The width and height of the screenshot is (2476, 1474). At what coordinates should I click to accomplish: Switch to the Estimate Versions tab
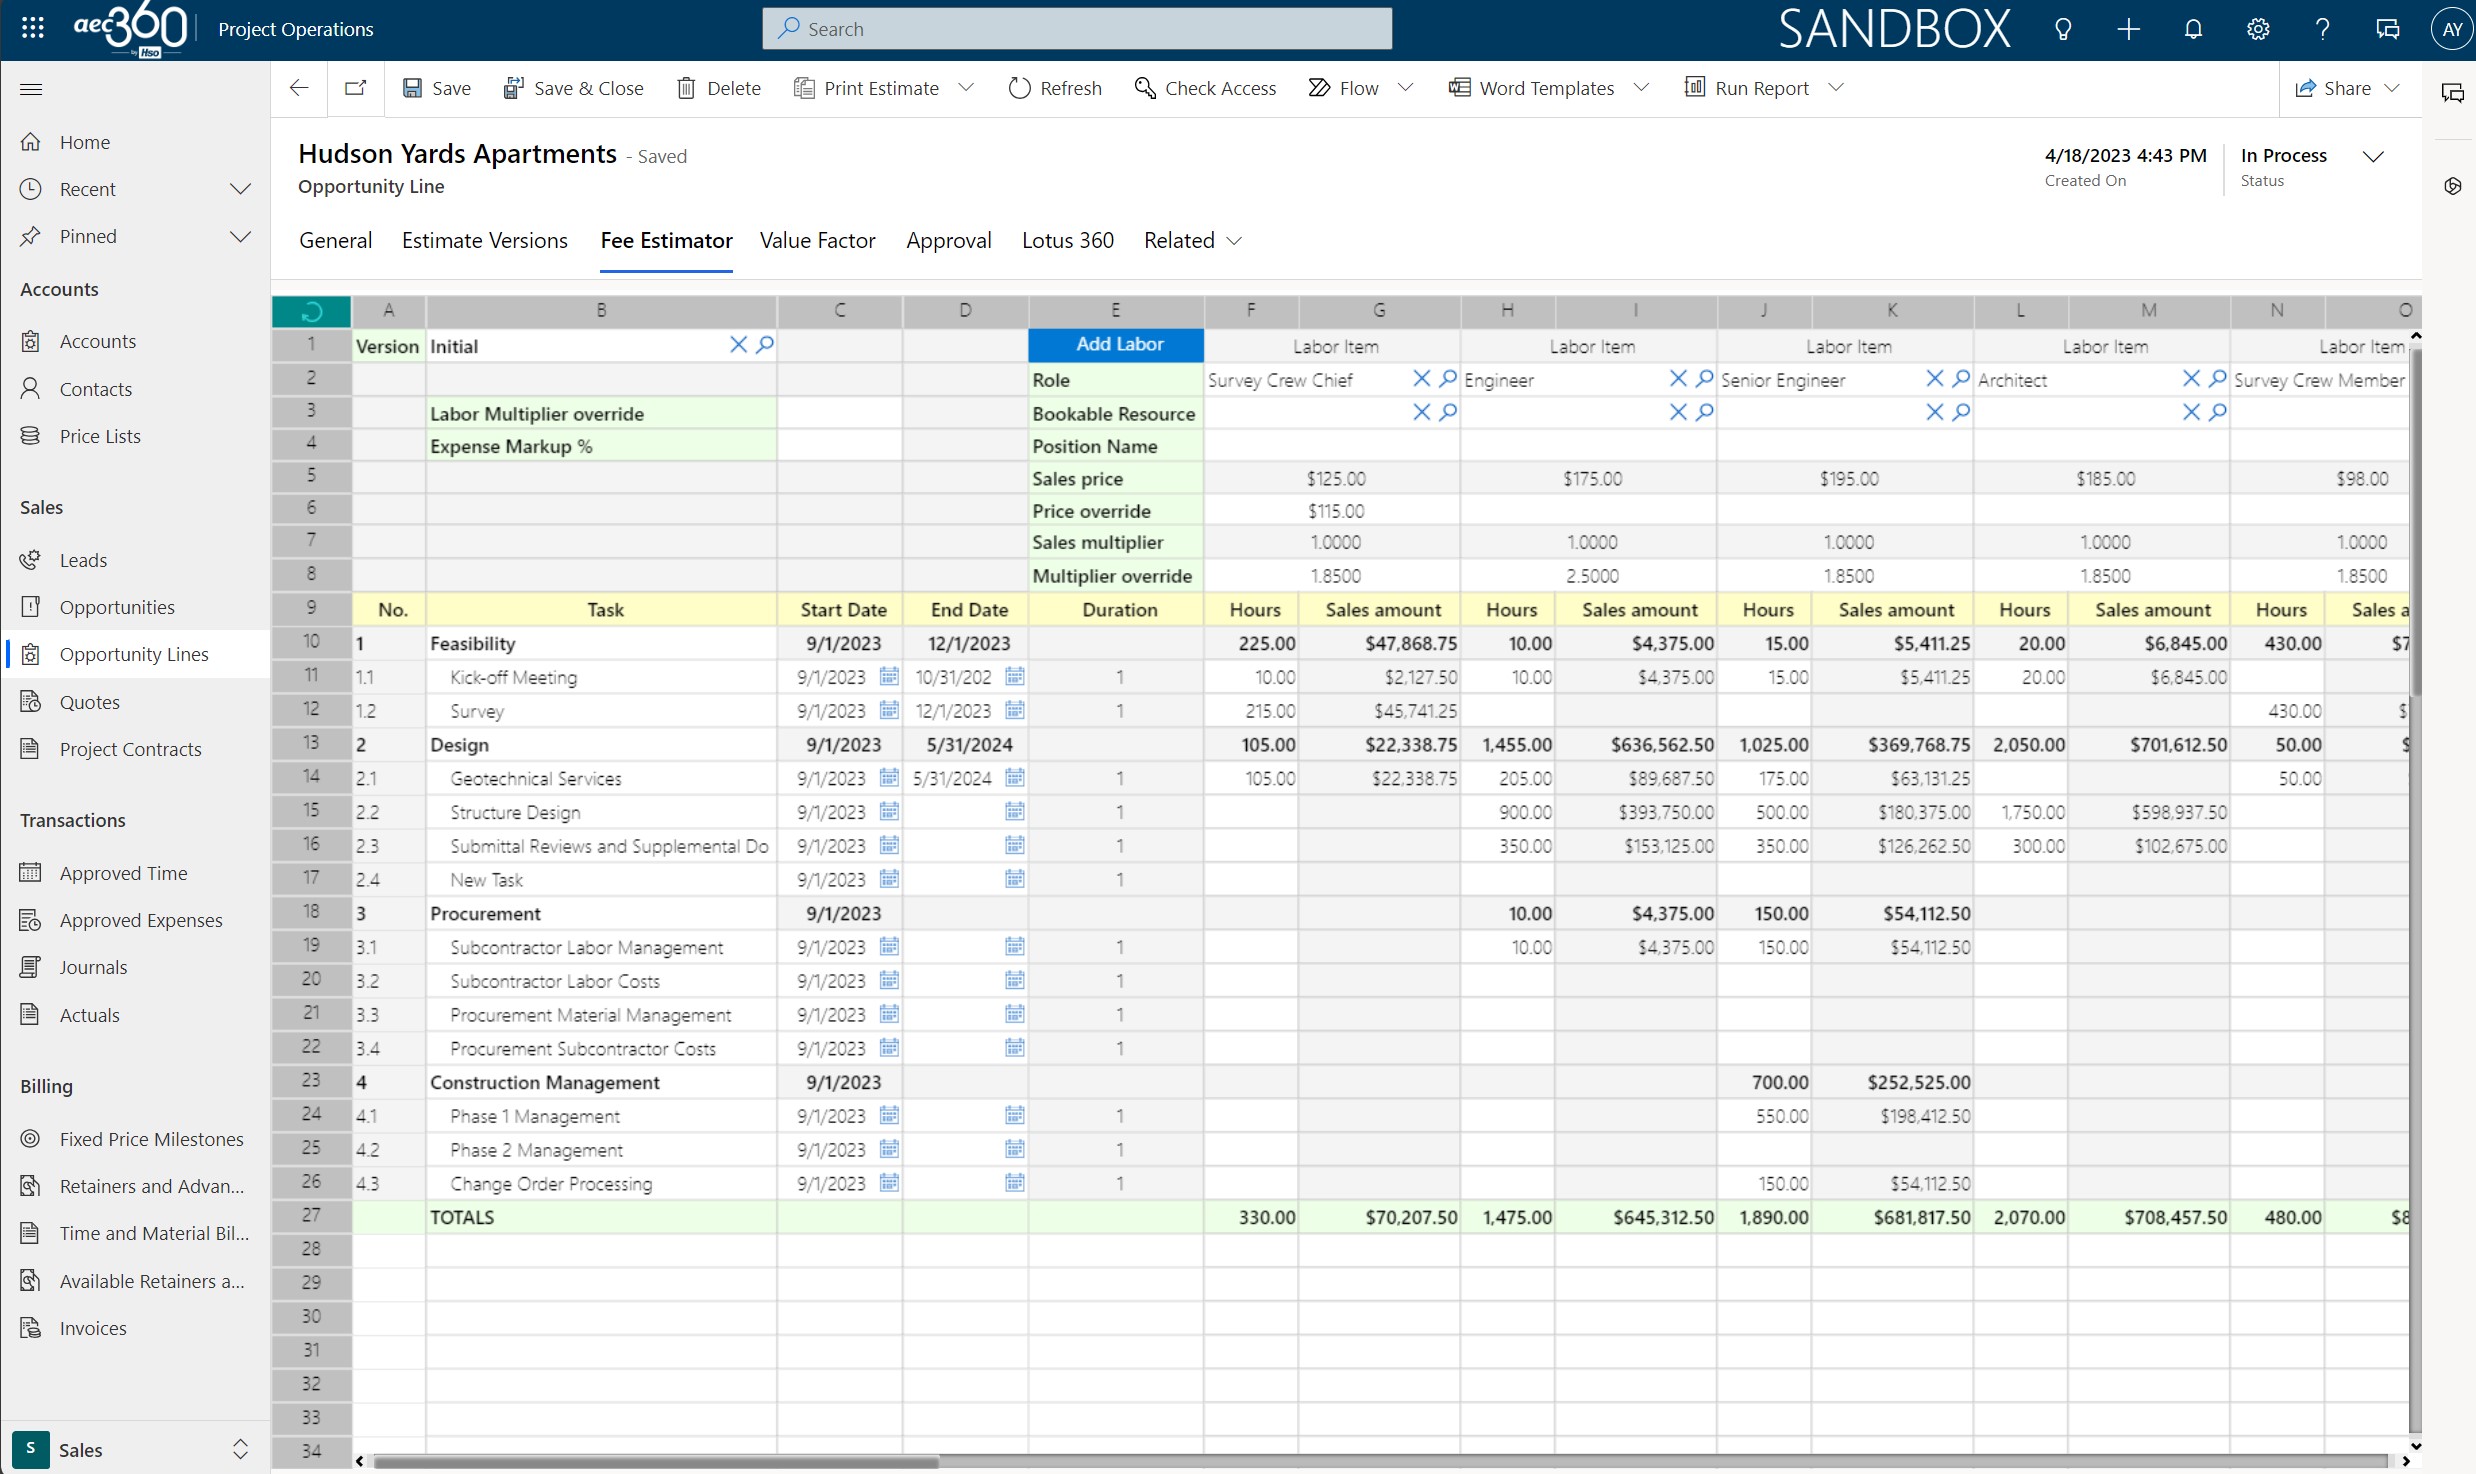click(x=484, y=240)
